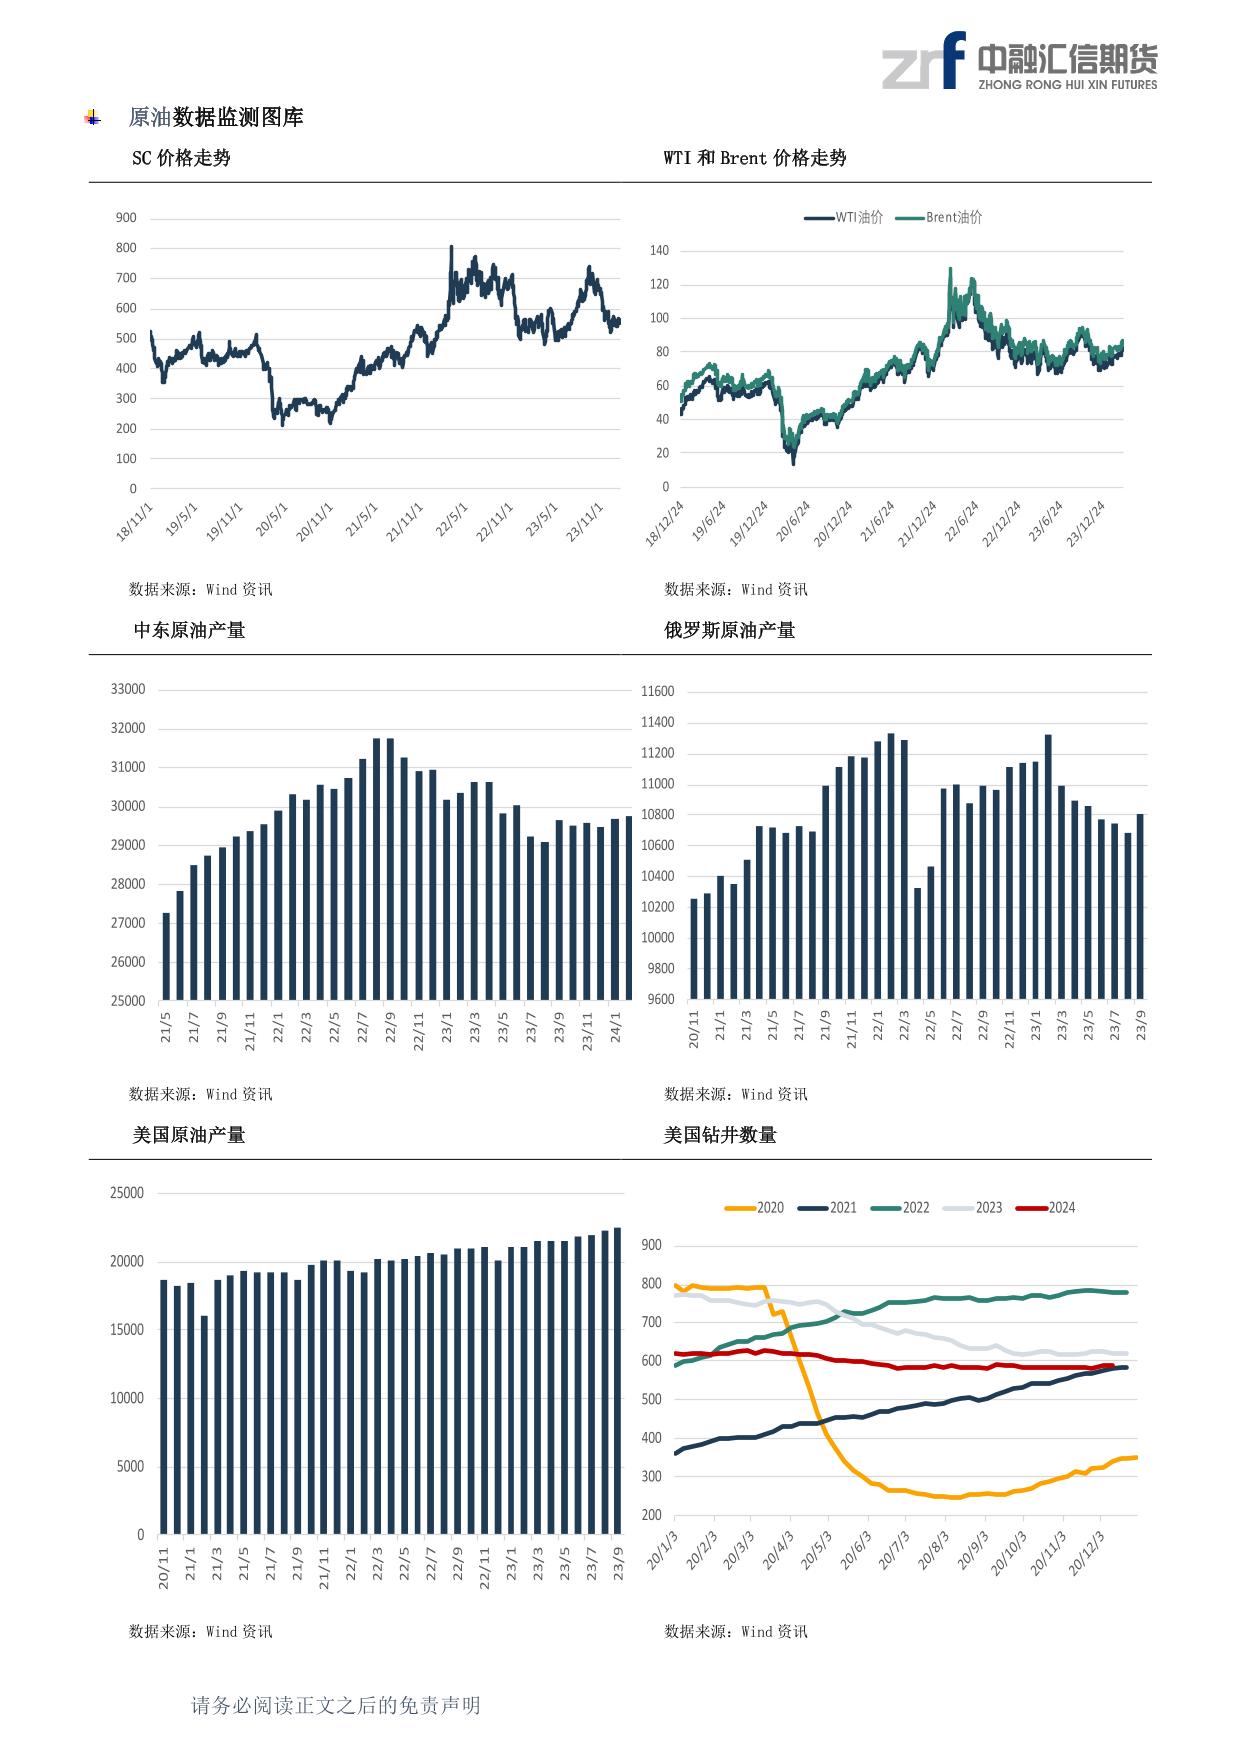Select the WTI和Brent价格走势 chart title
Viewport: 1240px width, 1753px height.
[x=755, y=158]
